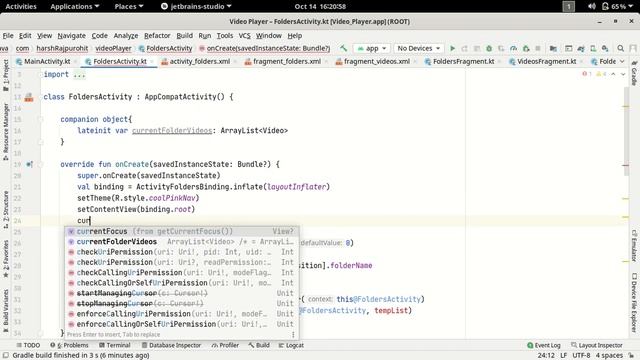This screenshot has height=360, width=640.
Task: Open the VCS menu
Action: [x=244, y=36]
